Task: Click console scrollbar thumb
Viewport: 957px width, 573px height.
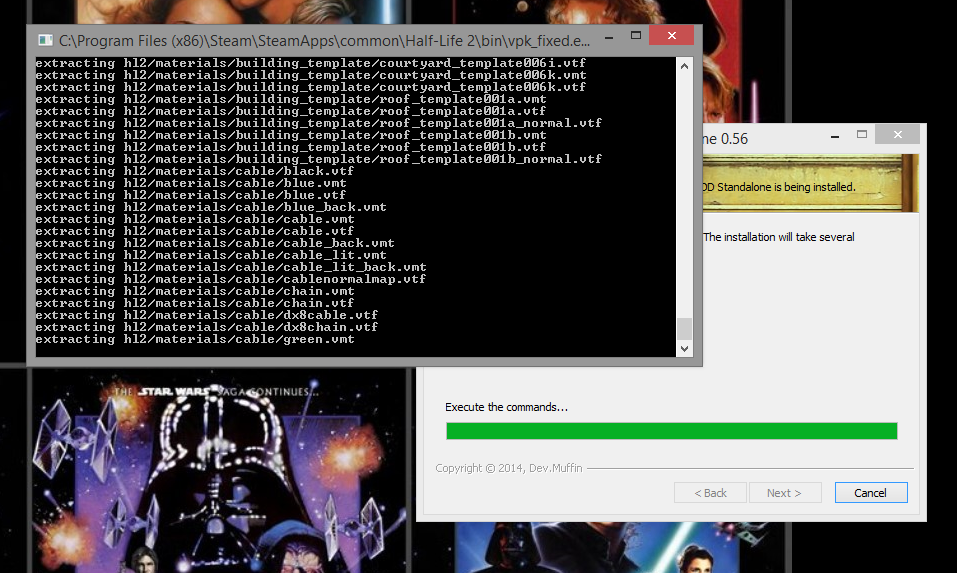Action: 684,328
